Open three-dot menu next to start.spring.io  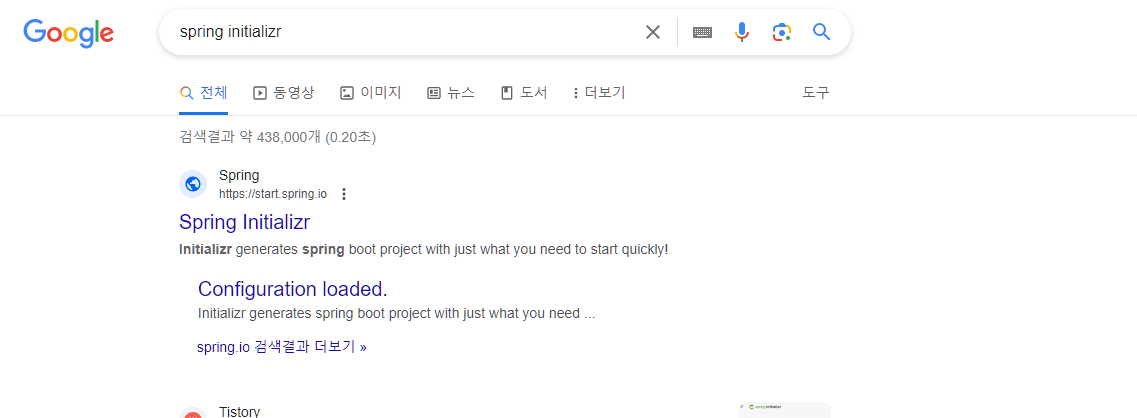coord(344,194)
